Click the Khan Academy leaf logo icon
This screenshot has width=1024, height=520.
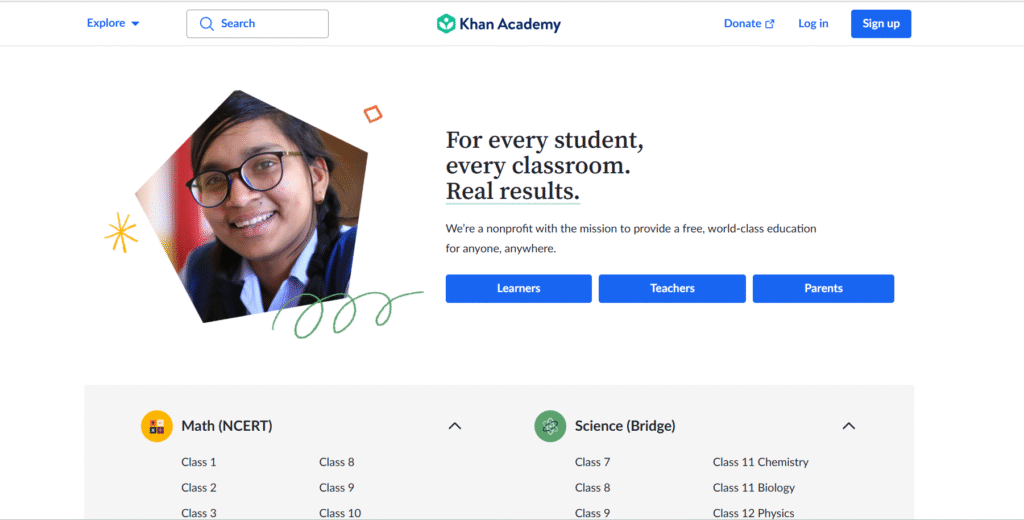tap(446, 24)
